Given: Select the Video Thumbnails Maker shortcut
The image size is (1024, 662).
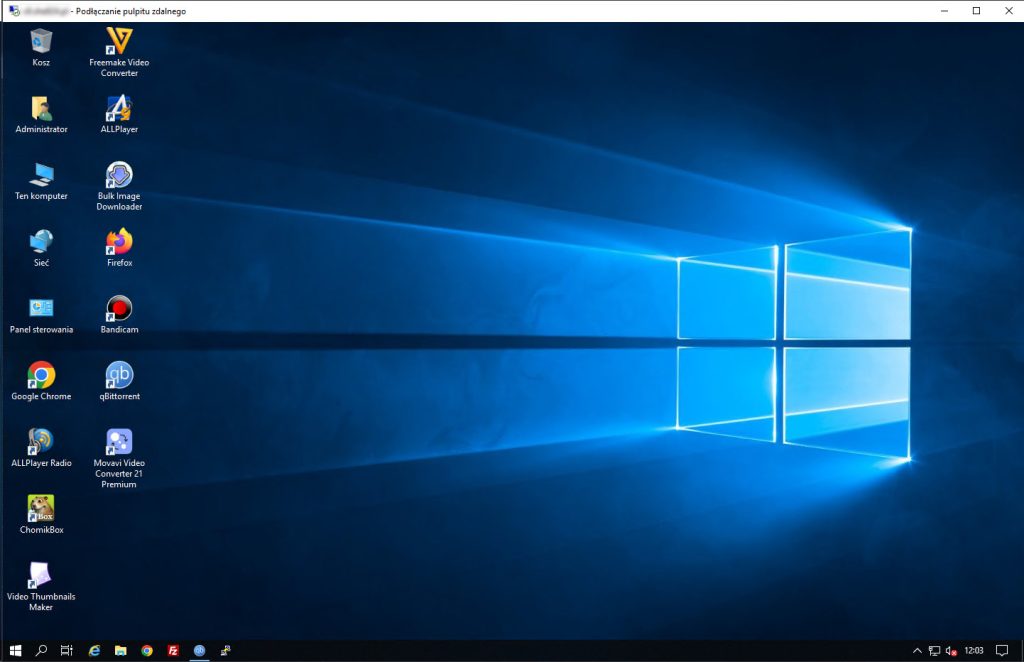Looking at the screenshot, I should pyautogui.click(x=41, y=575).
